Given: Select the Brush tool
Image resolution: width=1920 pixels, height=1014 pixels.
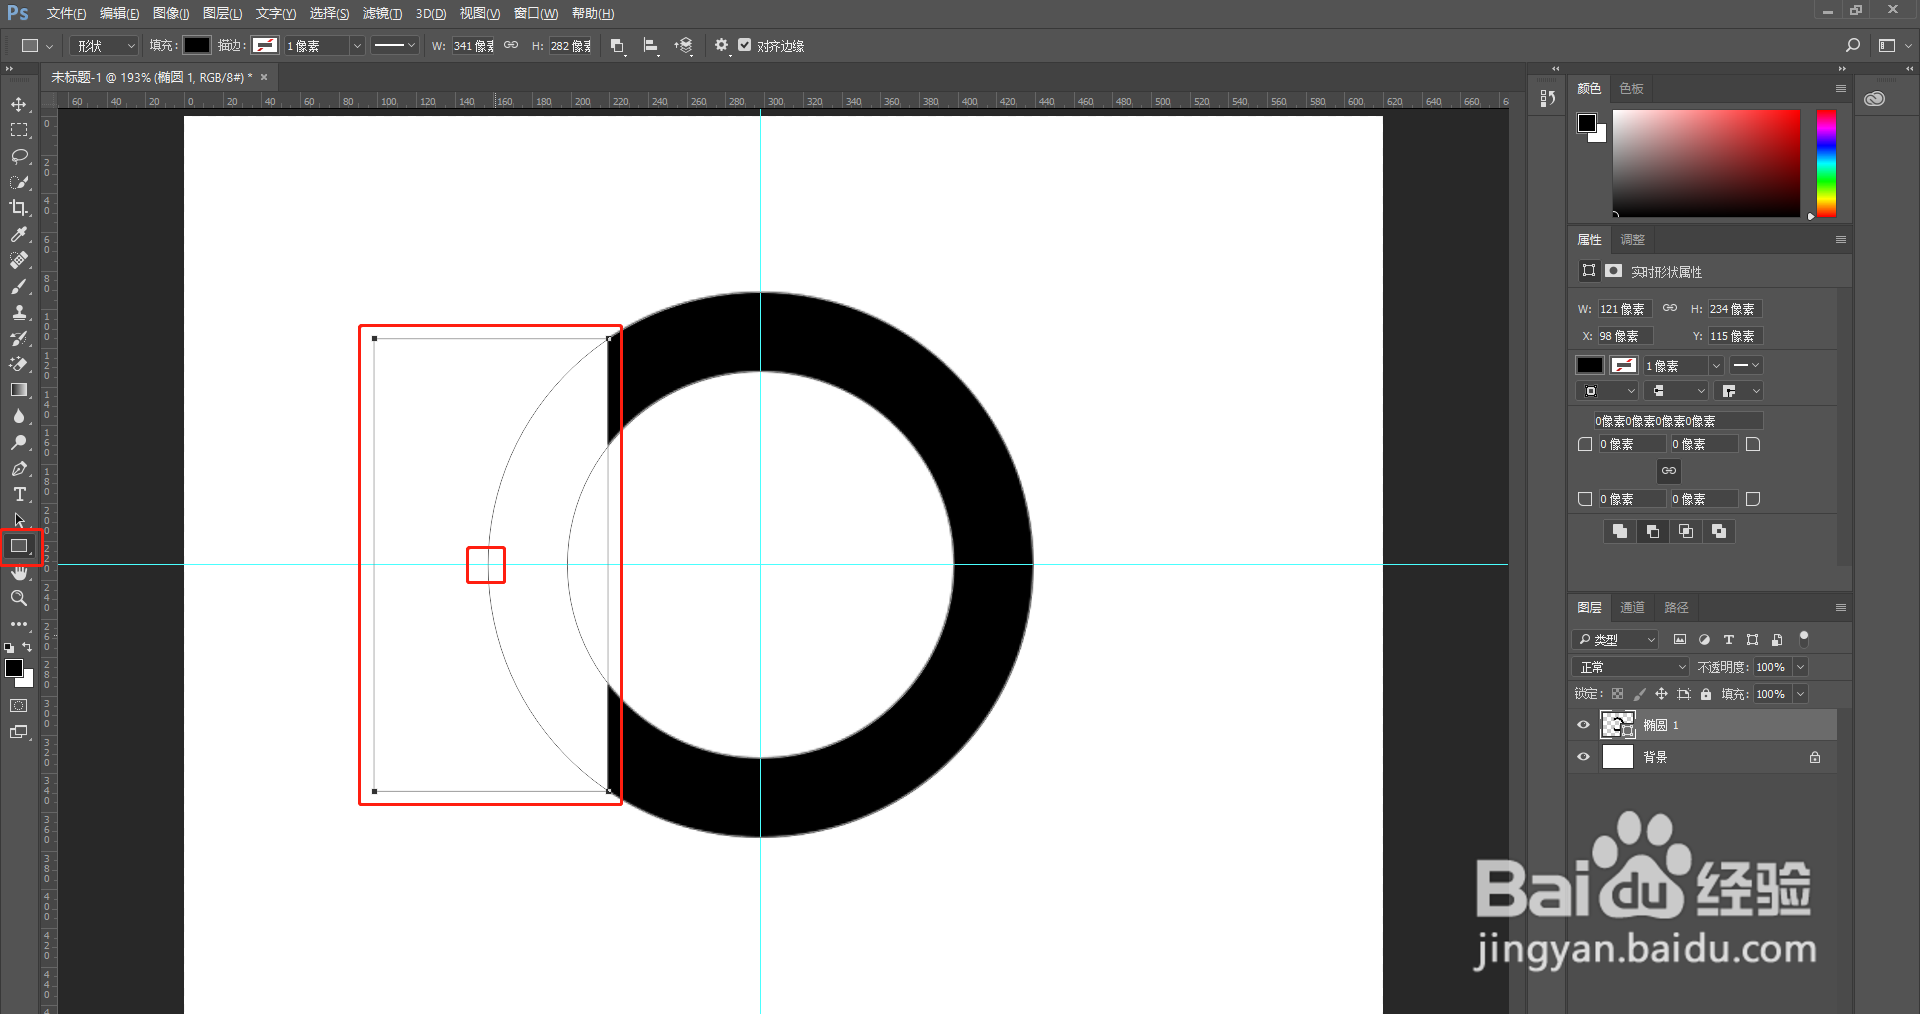Looking at the screenshot, I should [19, 286].
